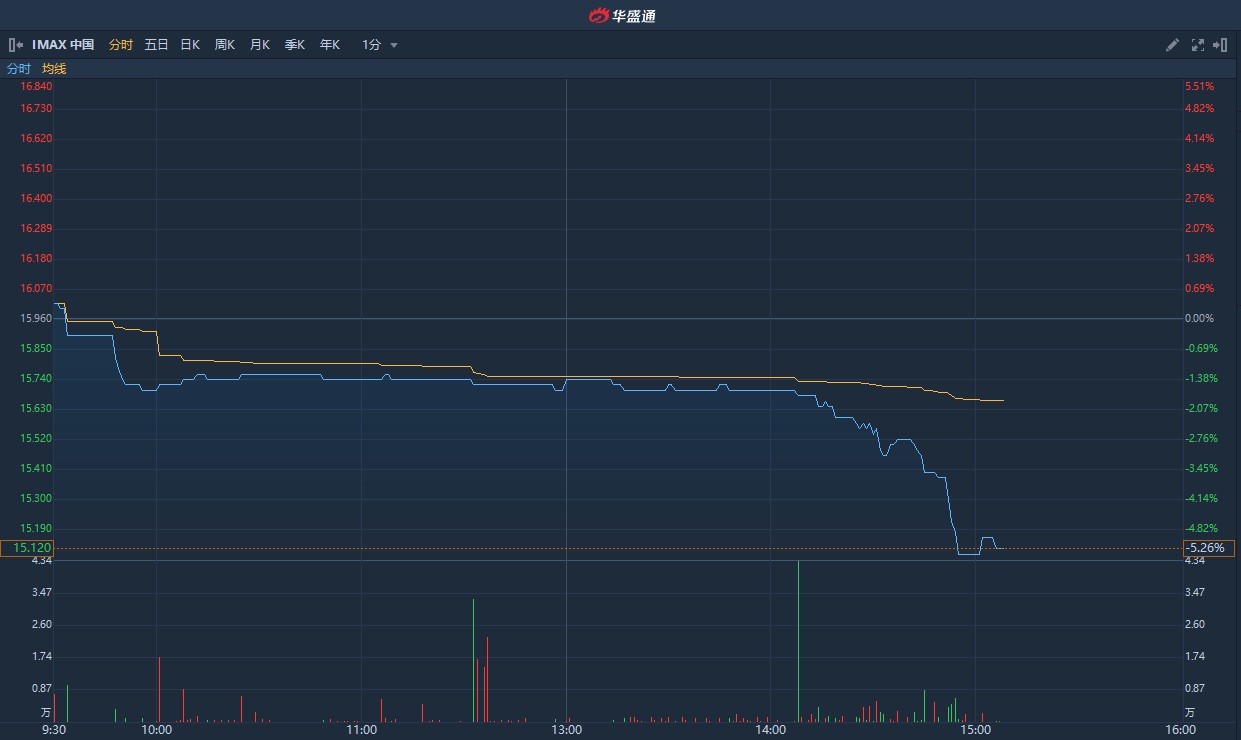Toggle the right side panel icon
This screenshot has height=740, width=1241.
click(x=1220, y=45)
